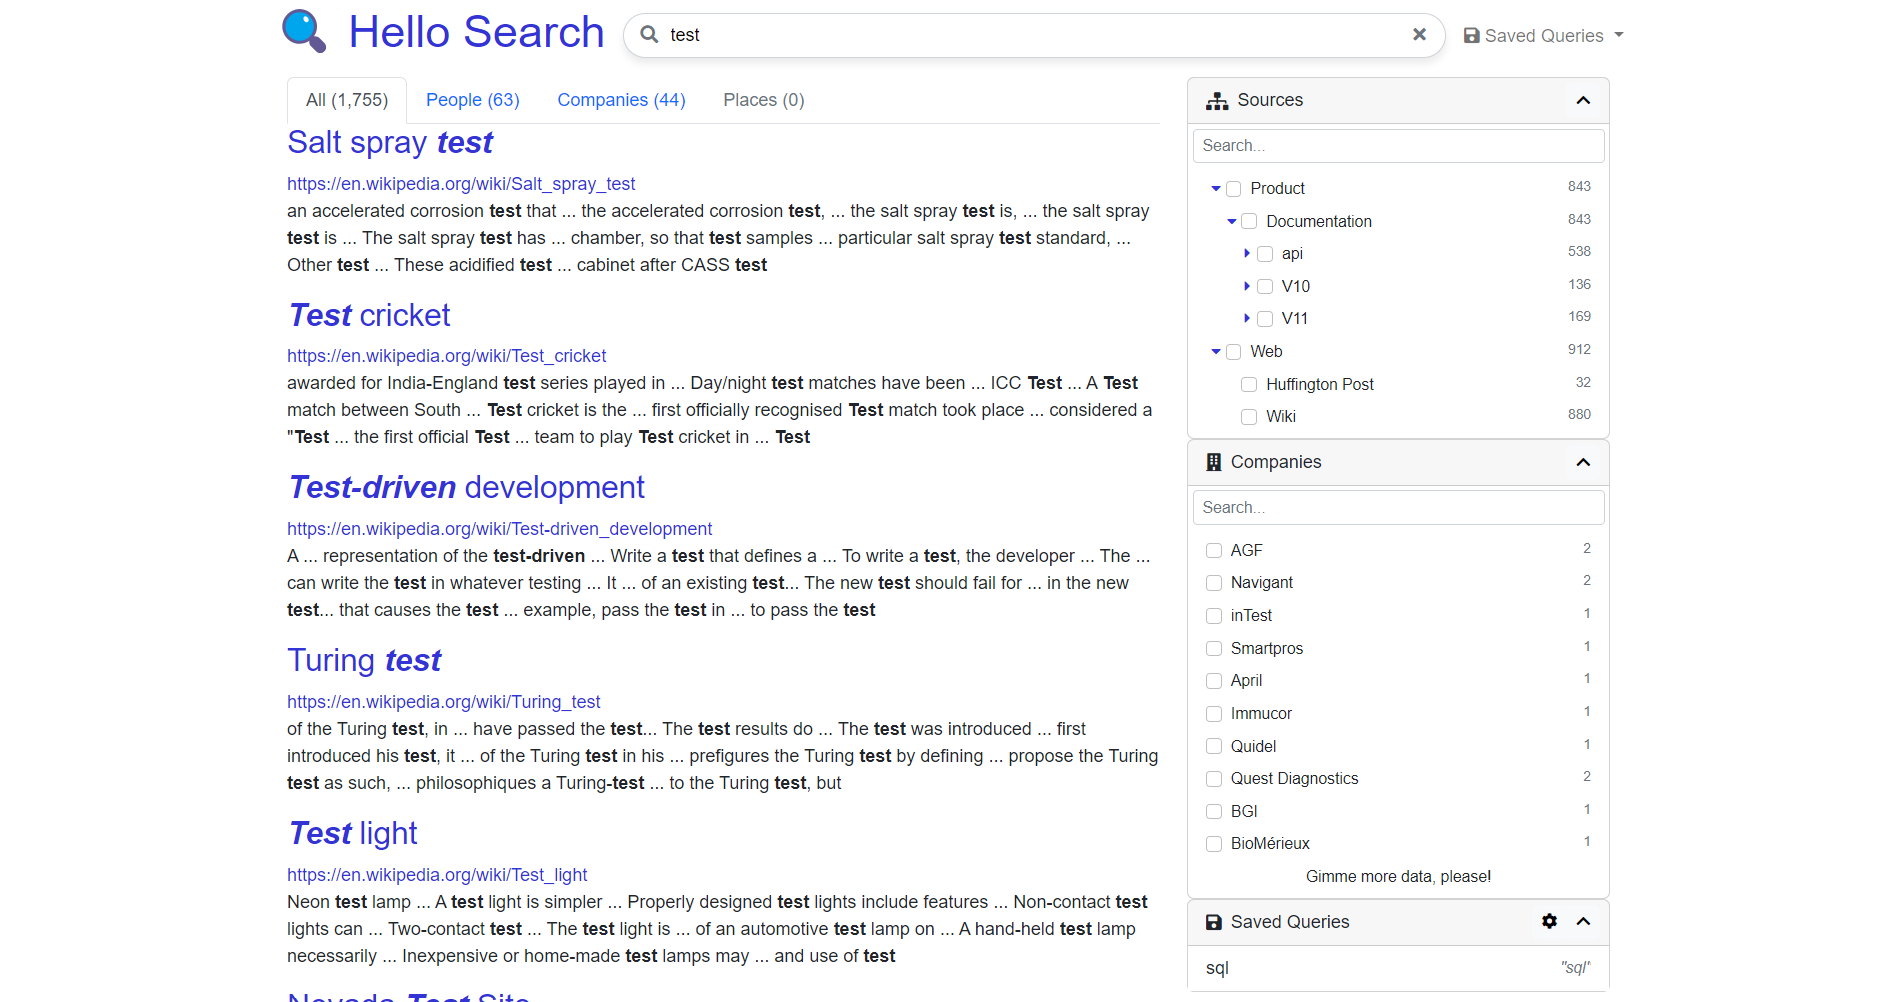1892x1002 pixels.
Task: Select the Documentation source checkbox
Action: coord(1248,220)
